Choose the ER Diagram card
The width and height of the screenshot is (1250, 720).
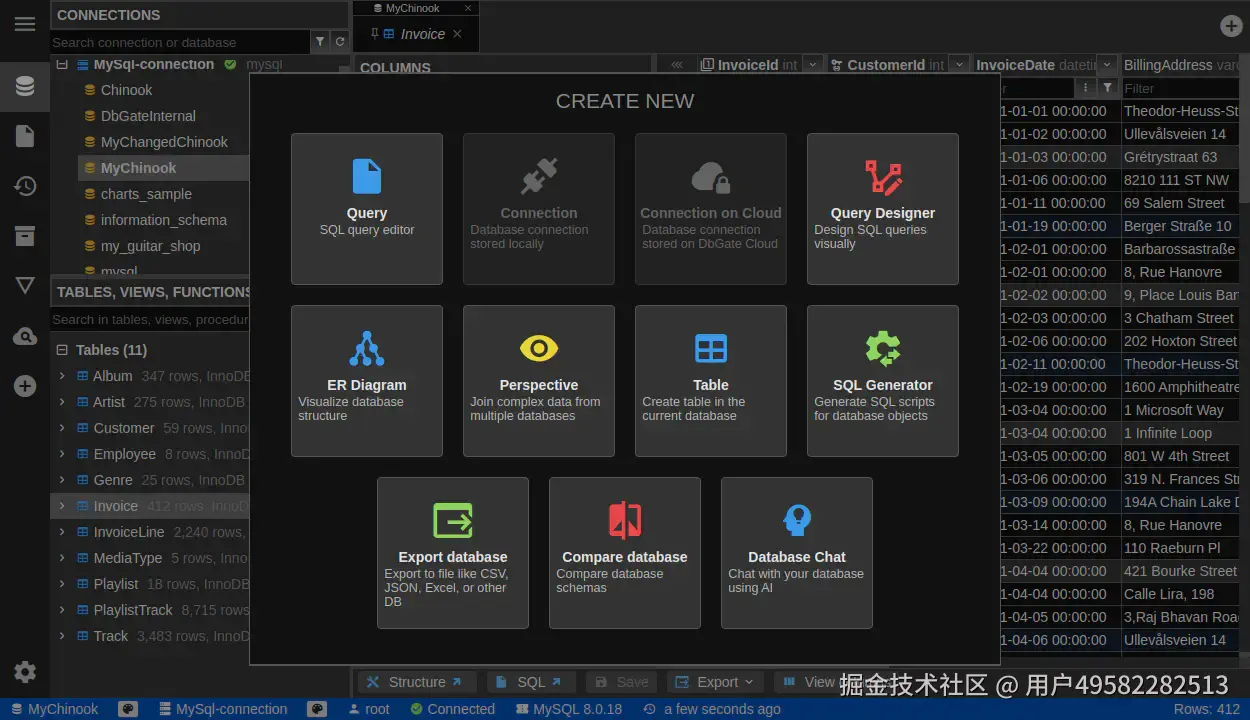coord(367,381)
